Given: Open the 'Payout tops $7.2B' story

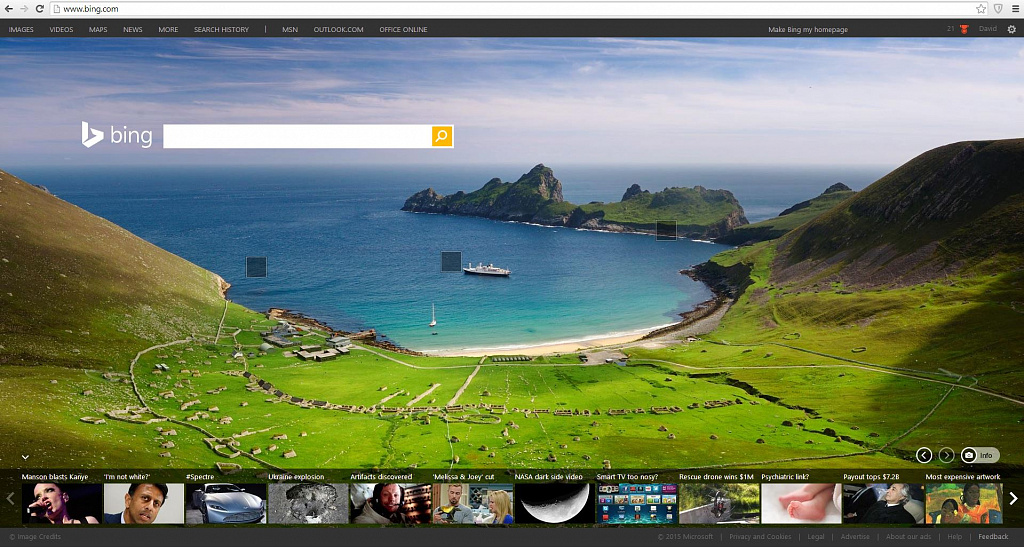Looking at the screenshot, I should point(884,503).
